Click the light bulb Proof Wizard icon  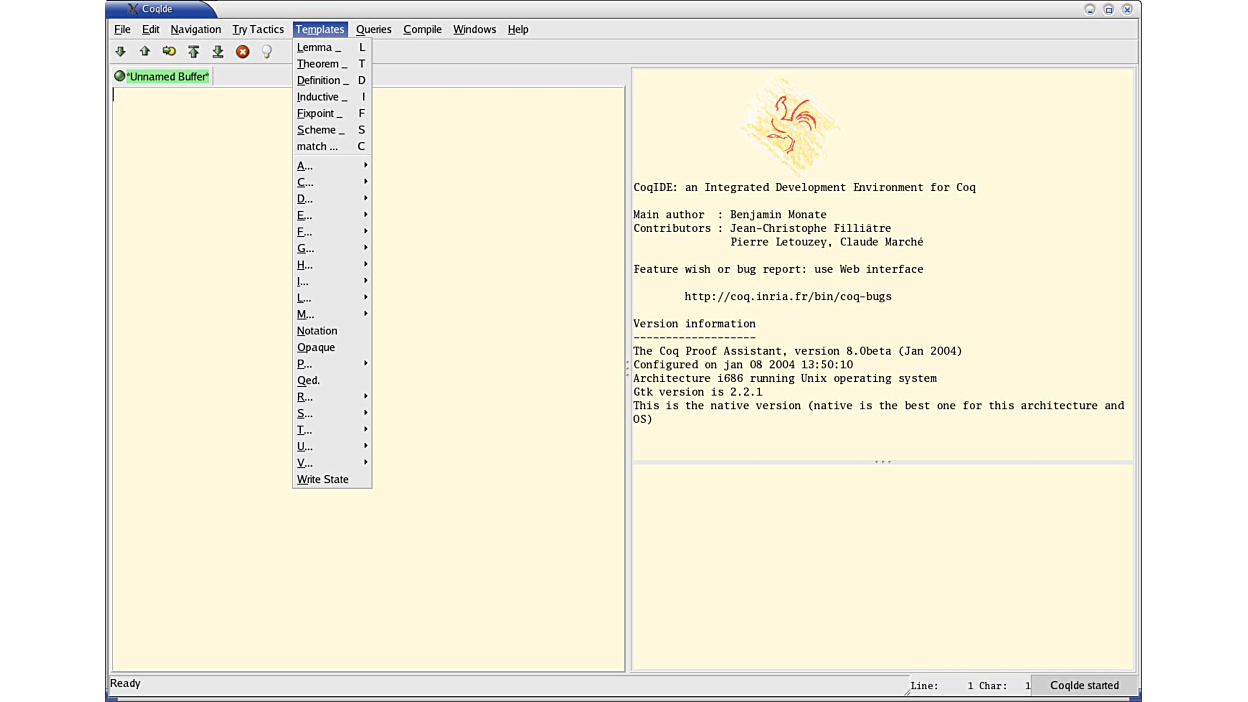pos(267,51)
